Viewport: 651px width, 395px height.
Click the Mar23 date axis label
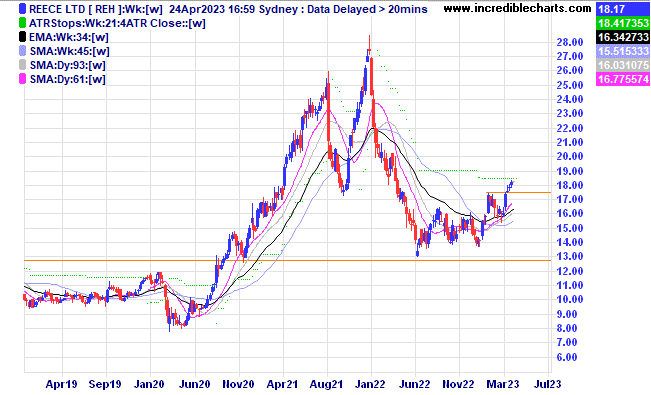[503, 384]
